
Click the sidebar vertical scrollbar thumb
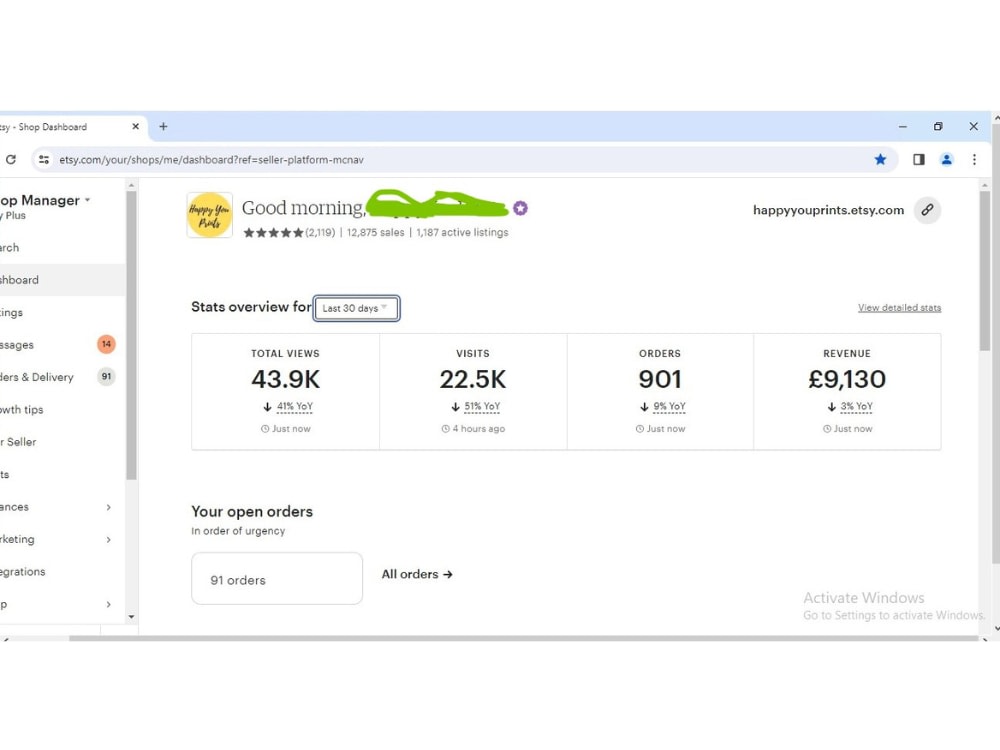131,335
